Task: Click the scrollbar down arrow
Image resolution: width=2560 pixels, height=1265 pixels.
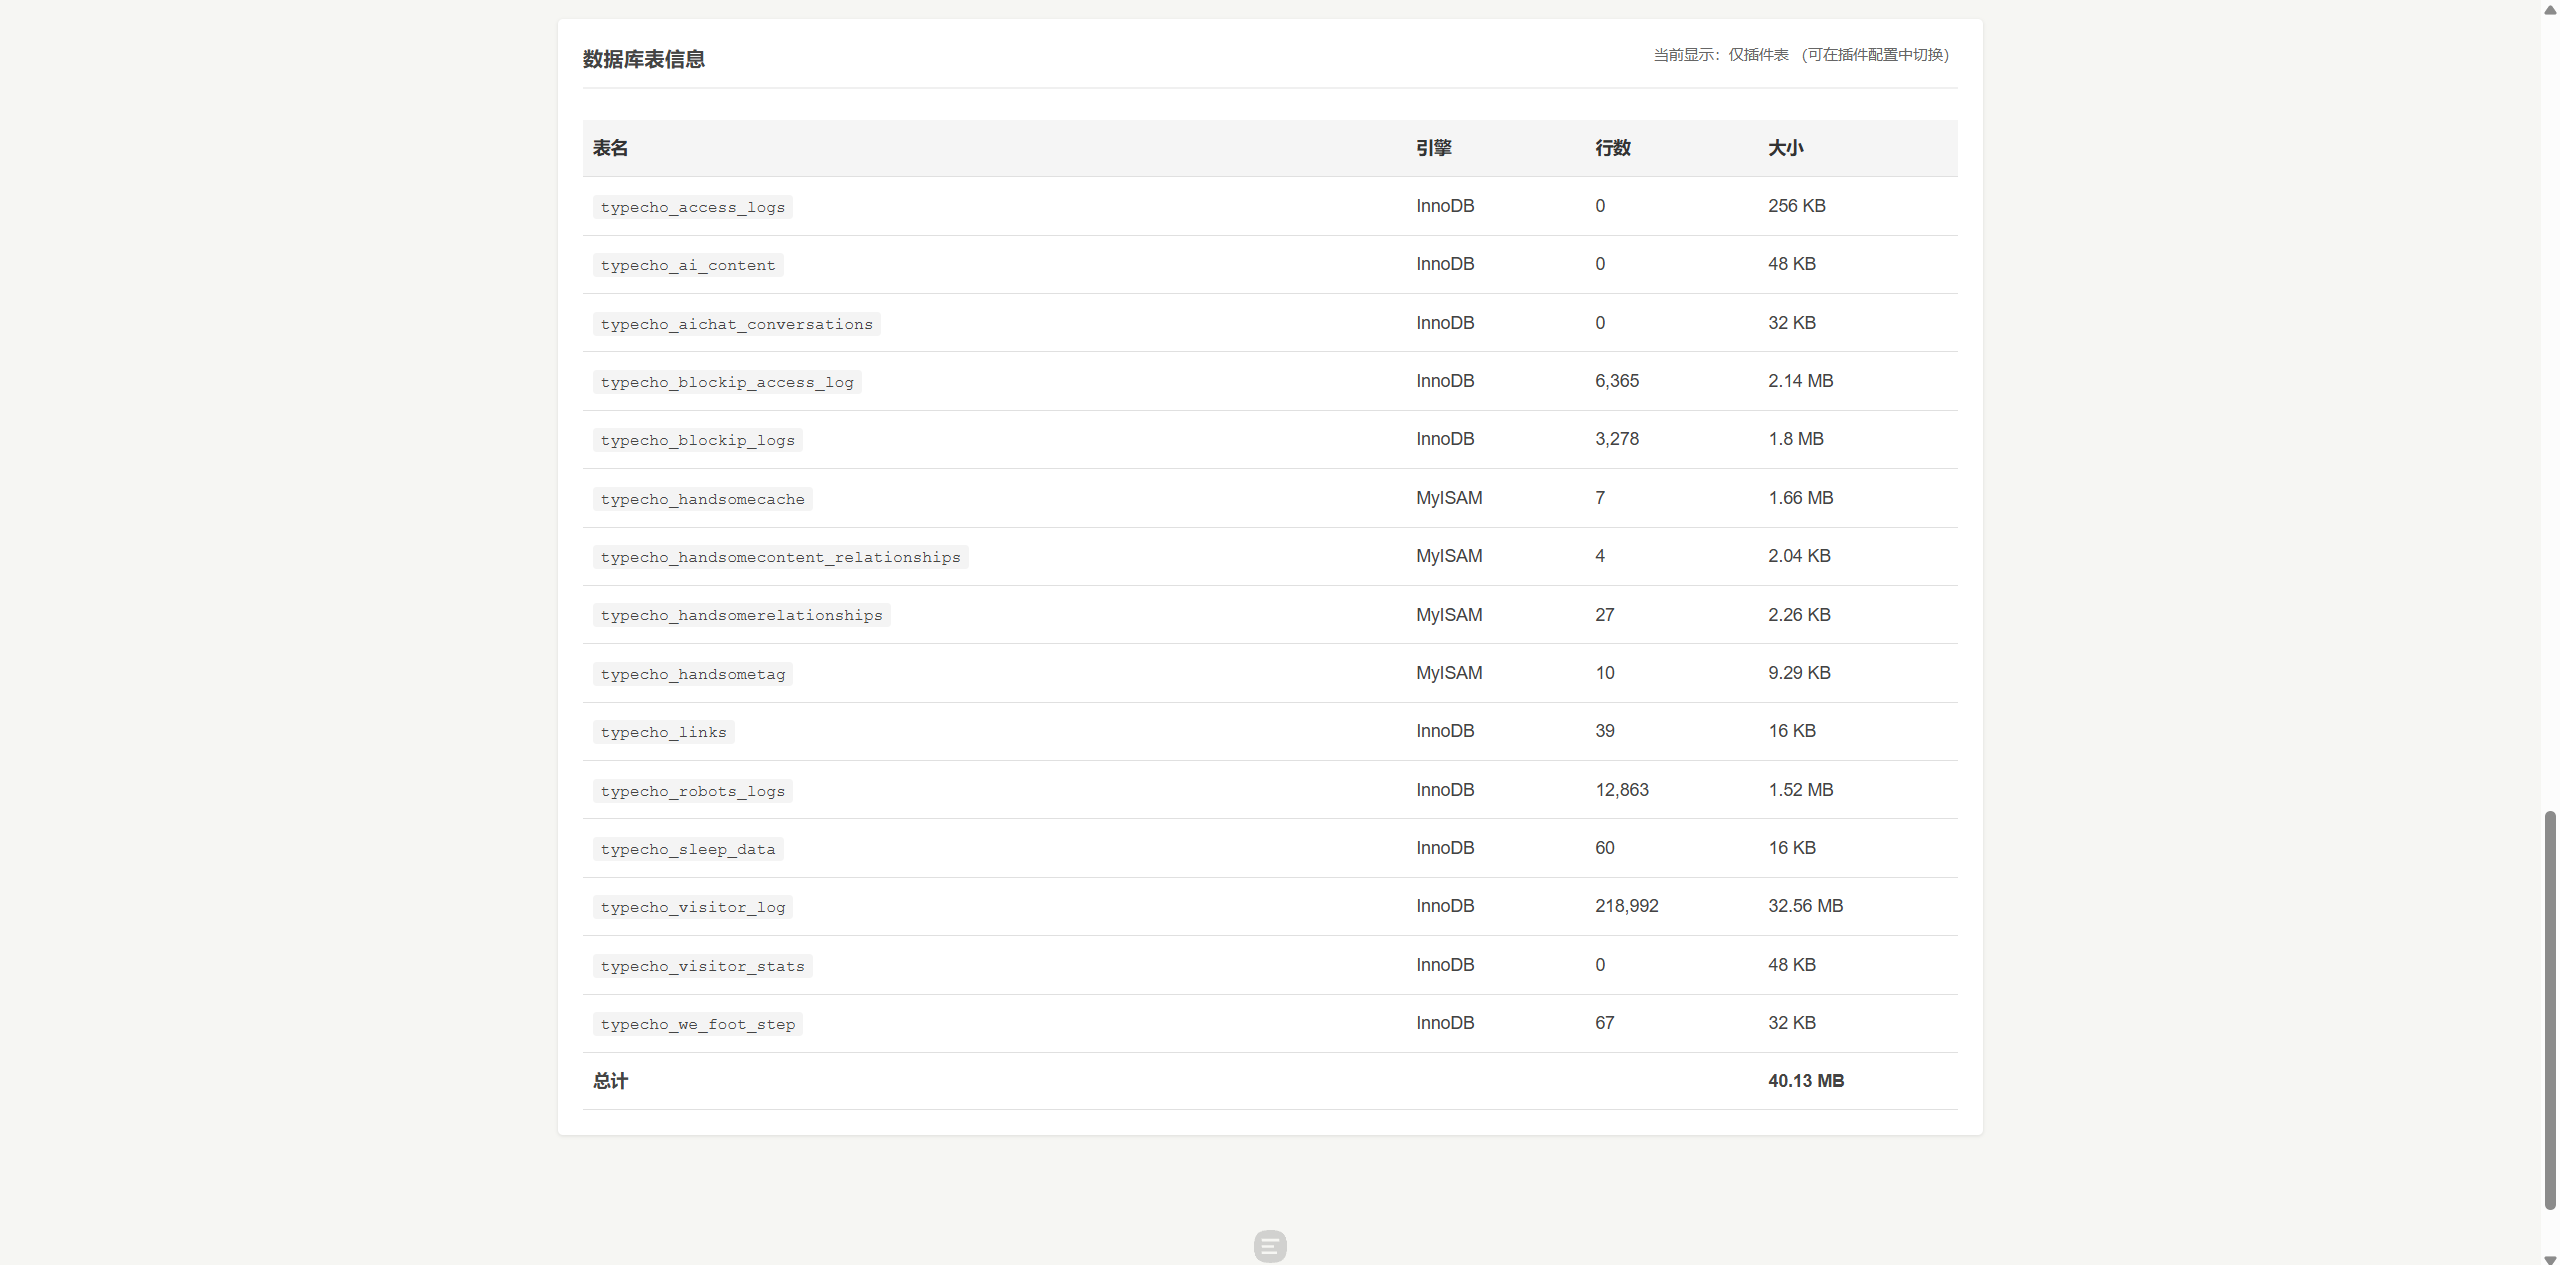Action: click(2550, 1259)
